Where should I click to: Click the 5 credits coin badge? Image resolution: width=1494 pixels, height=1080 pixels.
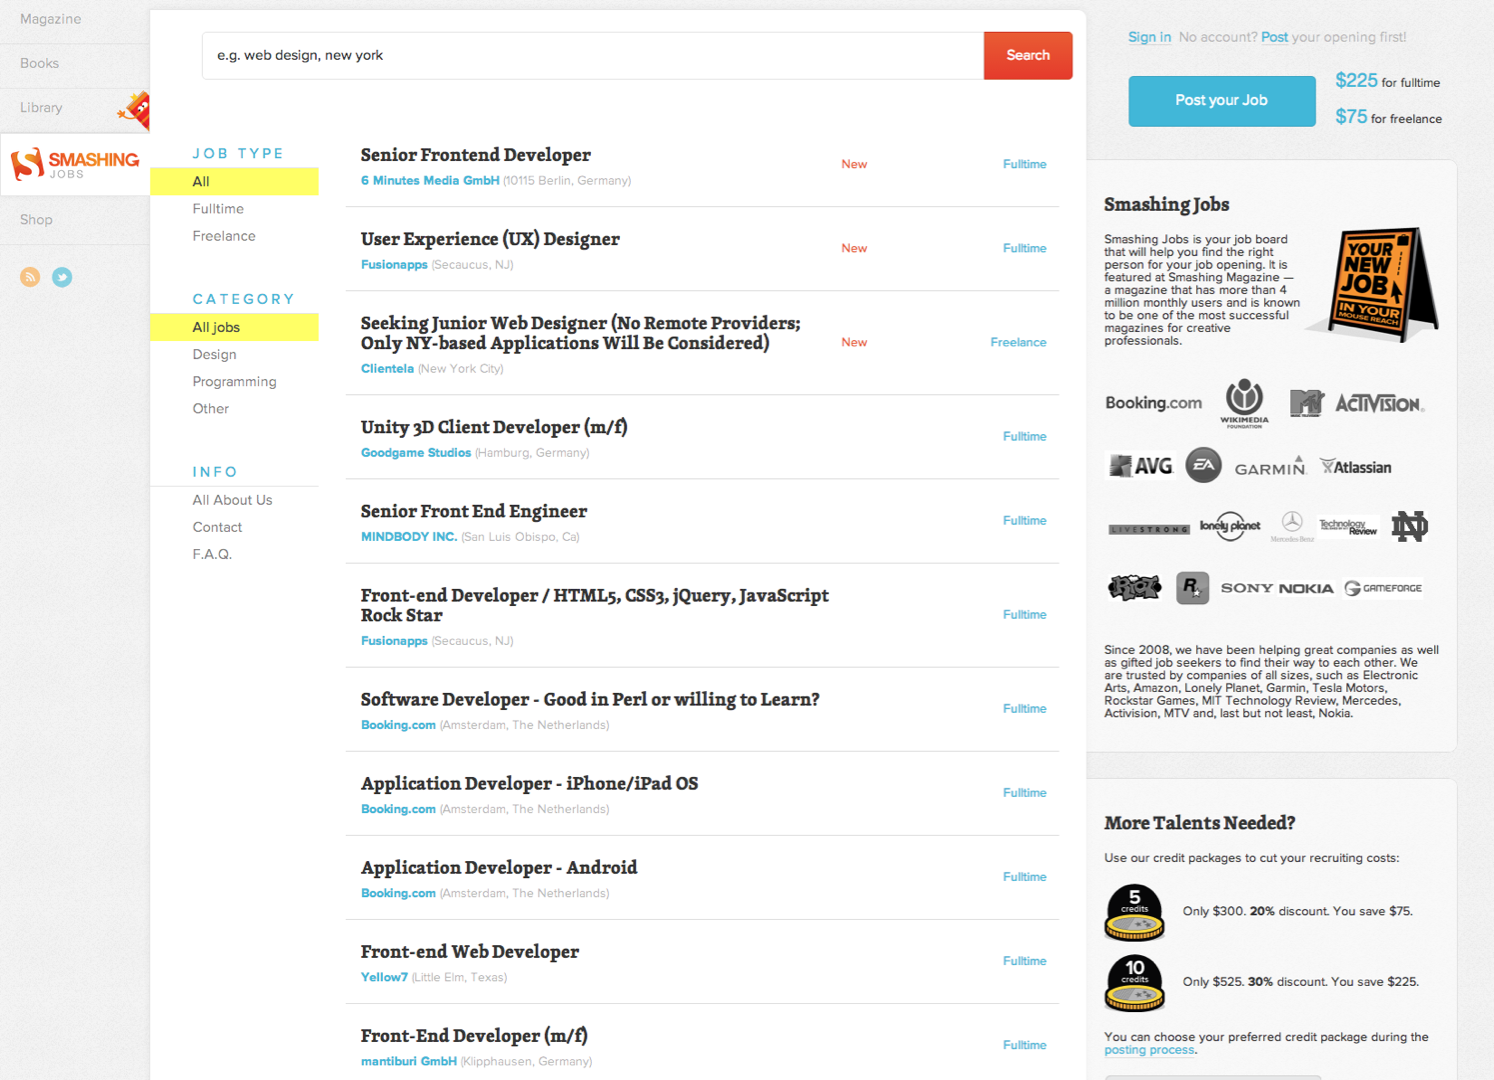pyautogui.click(x=1134, y=912)
